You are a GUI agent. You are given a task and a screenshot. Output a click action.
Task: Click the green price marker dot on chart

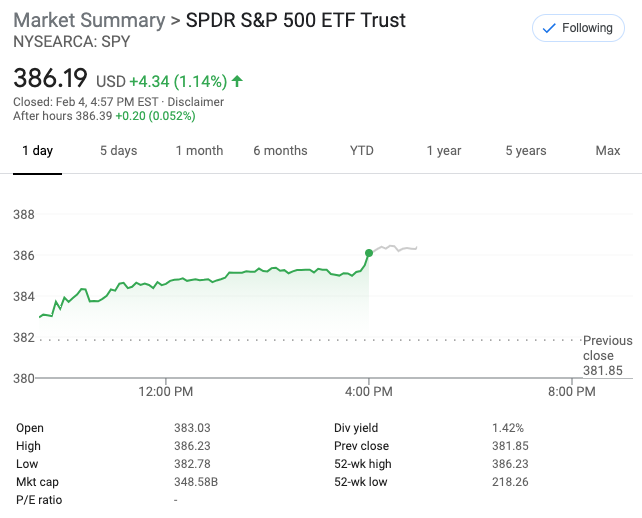369,253
